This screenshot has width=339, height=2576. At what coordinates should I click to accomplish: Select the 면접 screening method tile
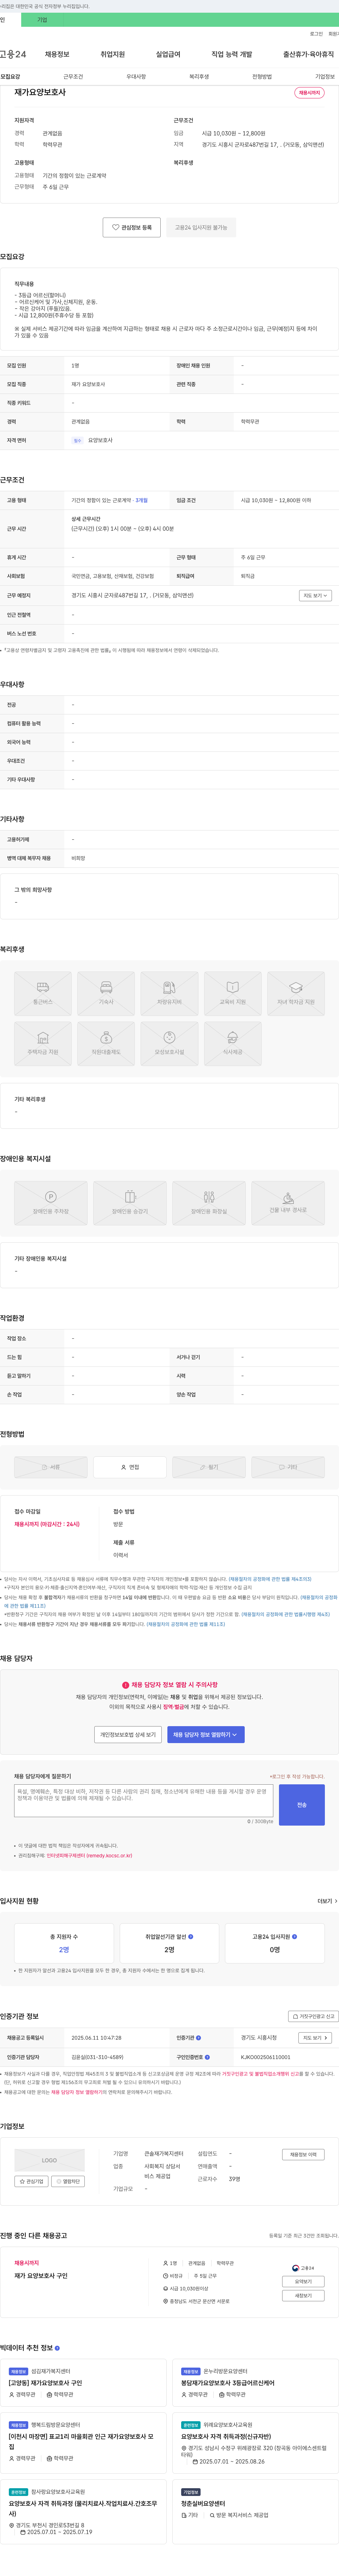point(130,1467)
